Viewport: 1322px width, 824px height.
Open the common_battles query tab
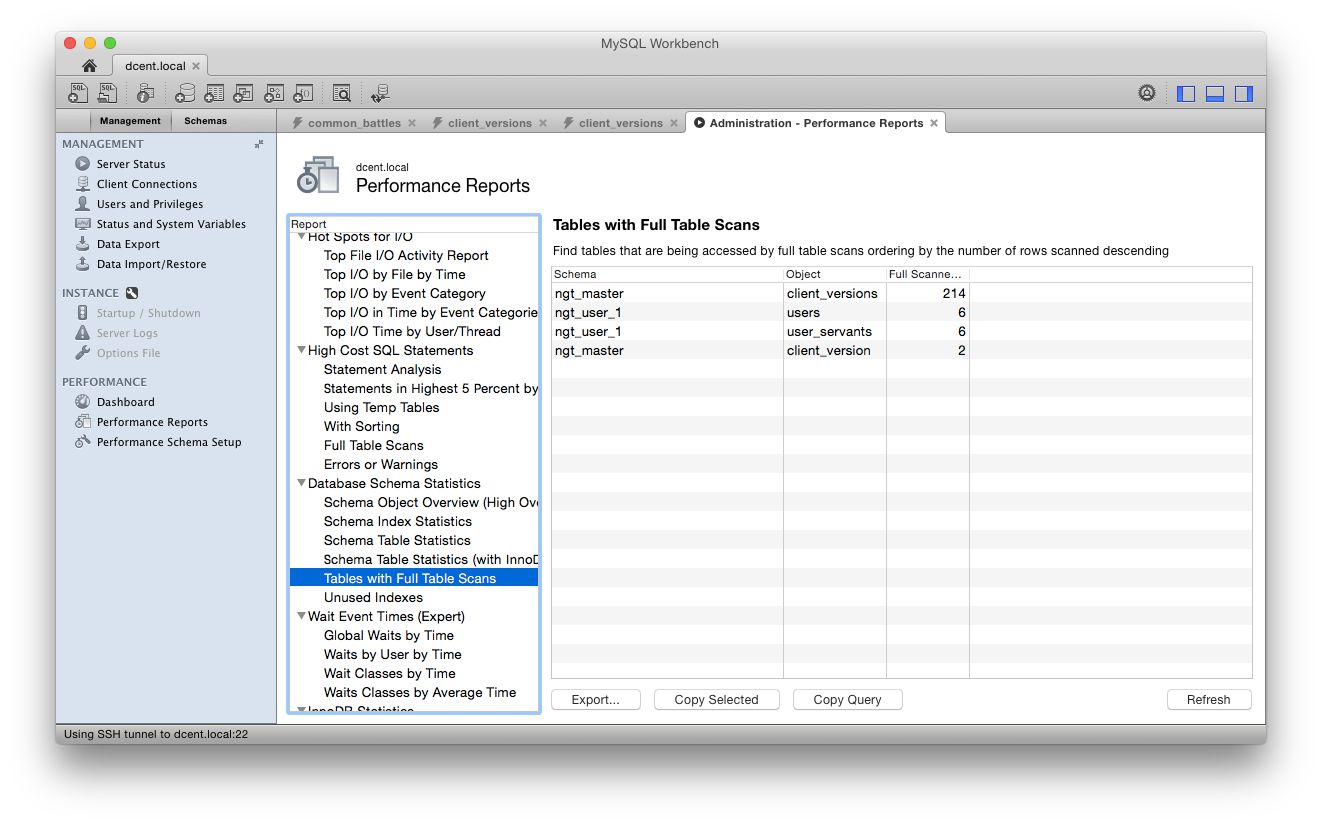pyautogui.click(x=354, y=123)
